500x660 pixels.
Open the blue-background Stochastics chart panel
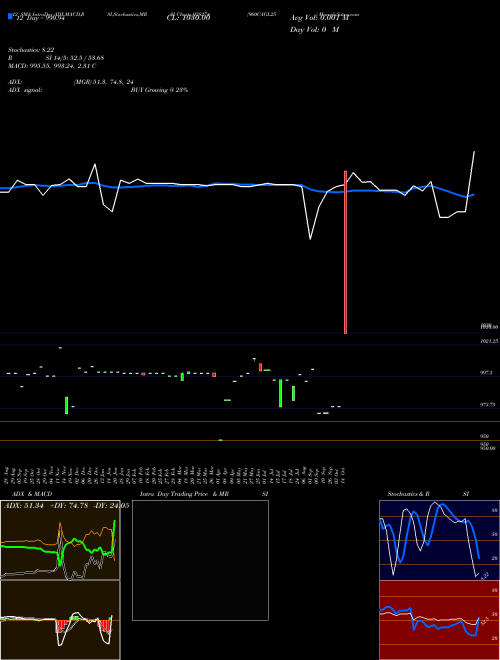coord(439,540)
